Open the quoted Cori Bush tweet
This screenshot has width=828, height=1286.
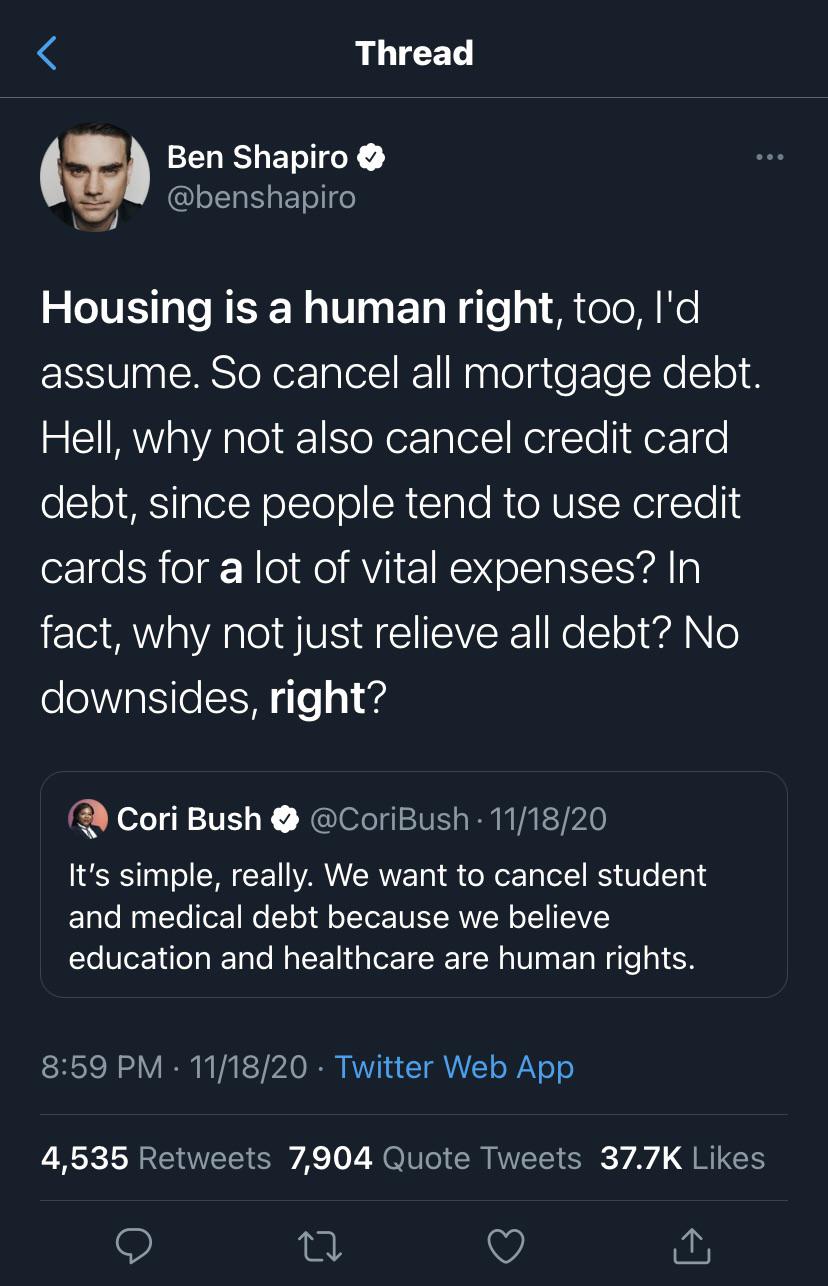(x=413, y=915)
